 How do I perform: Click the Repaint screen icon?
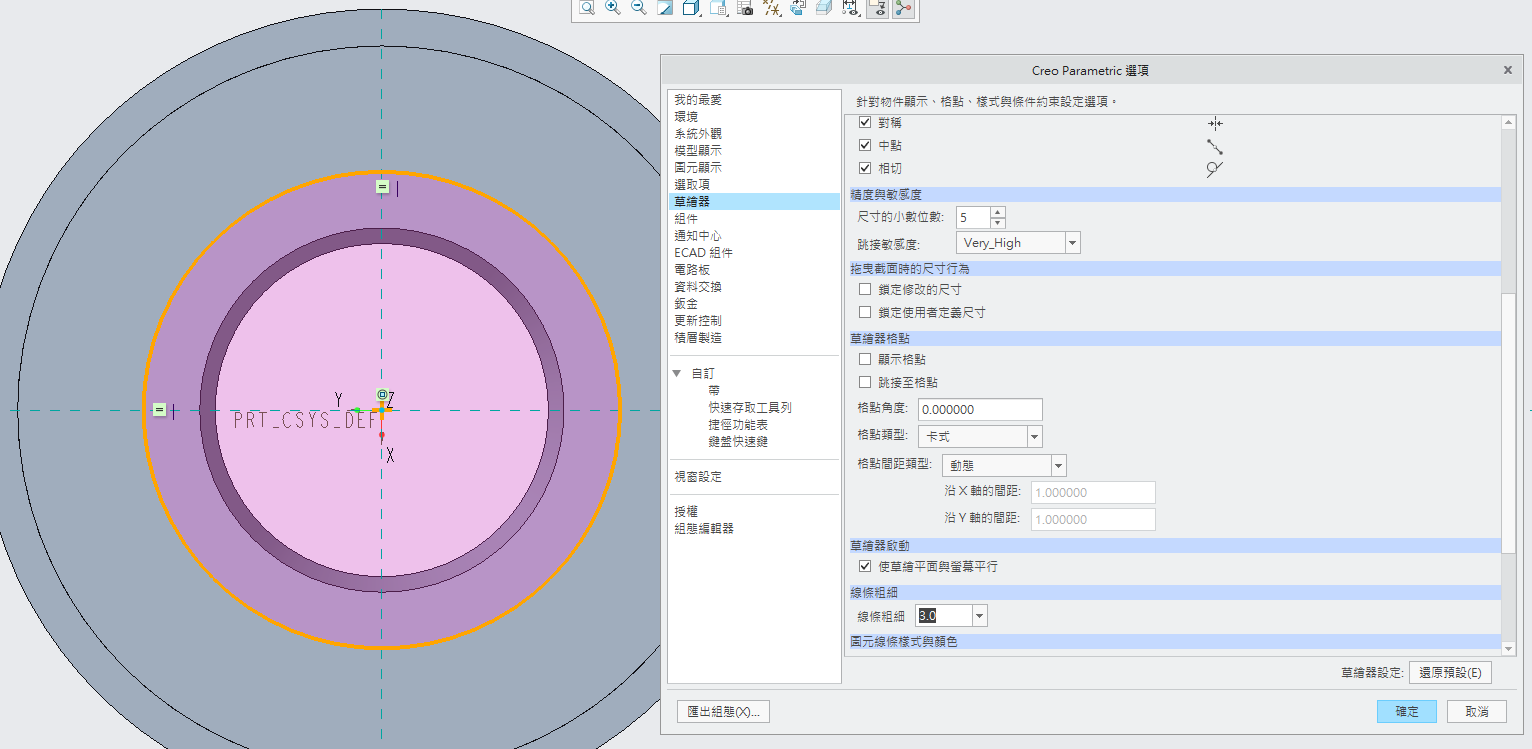coord(665,8)
